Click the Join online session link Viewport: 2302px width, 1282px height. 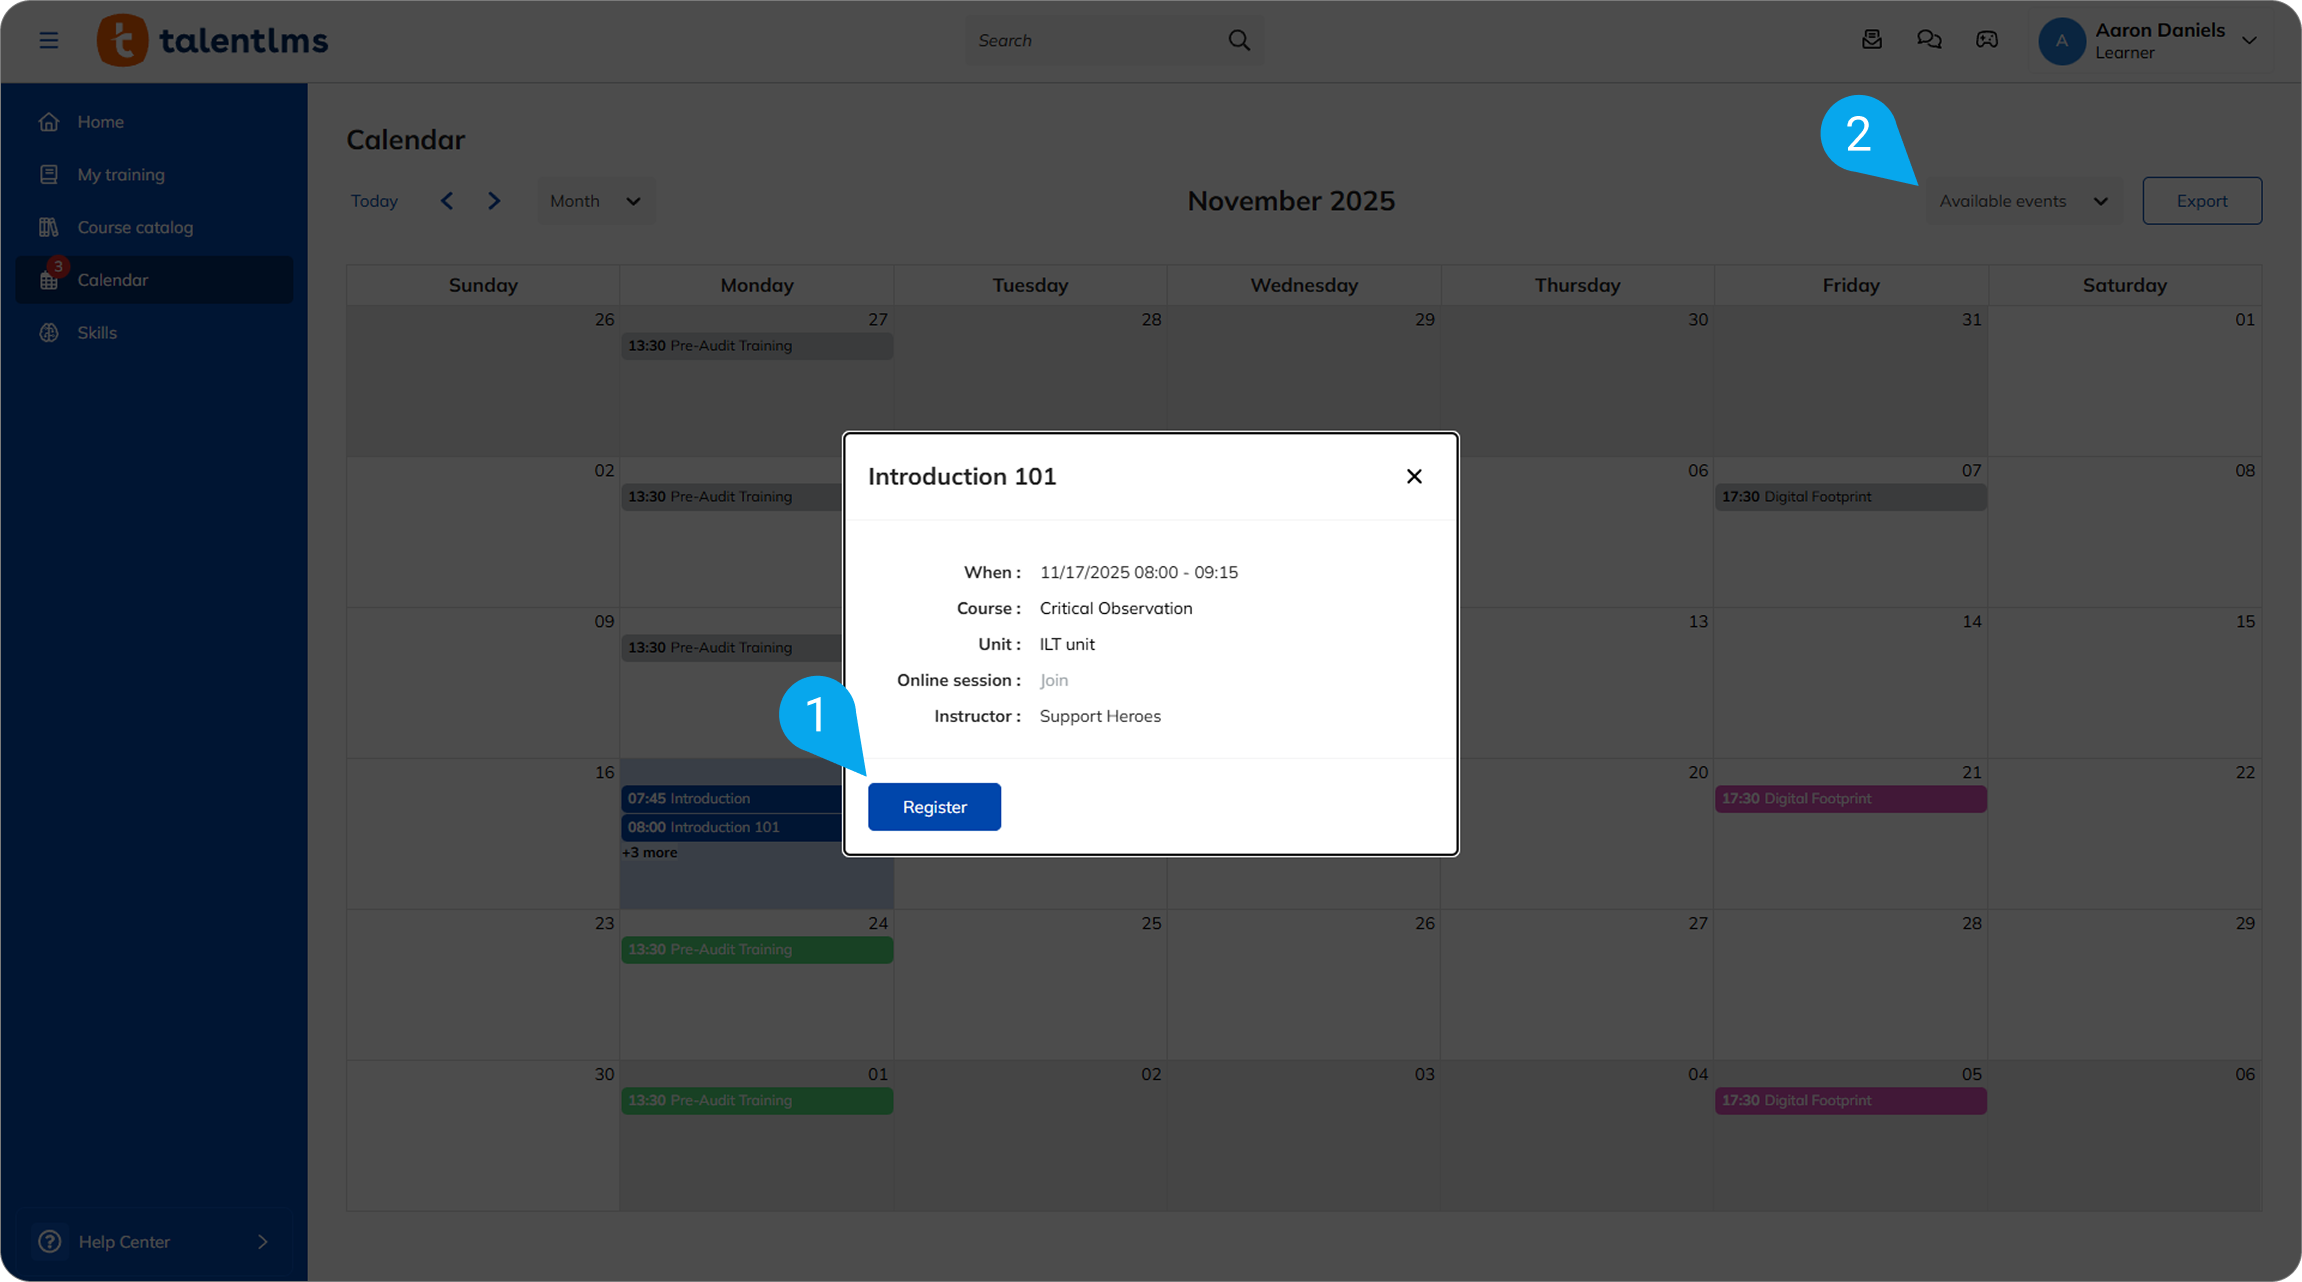(1054, 680)
